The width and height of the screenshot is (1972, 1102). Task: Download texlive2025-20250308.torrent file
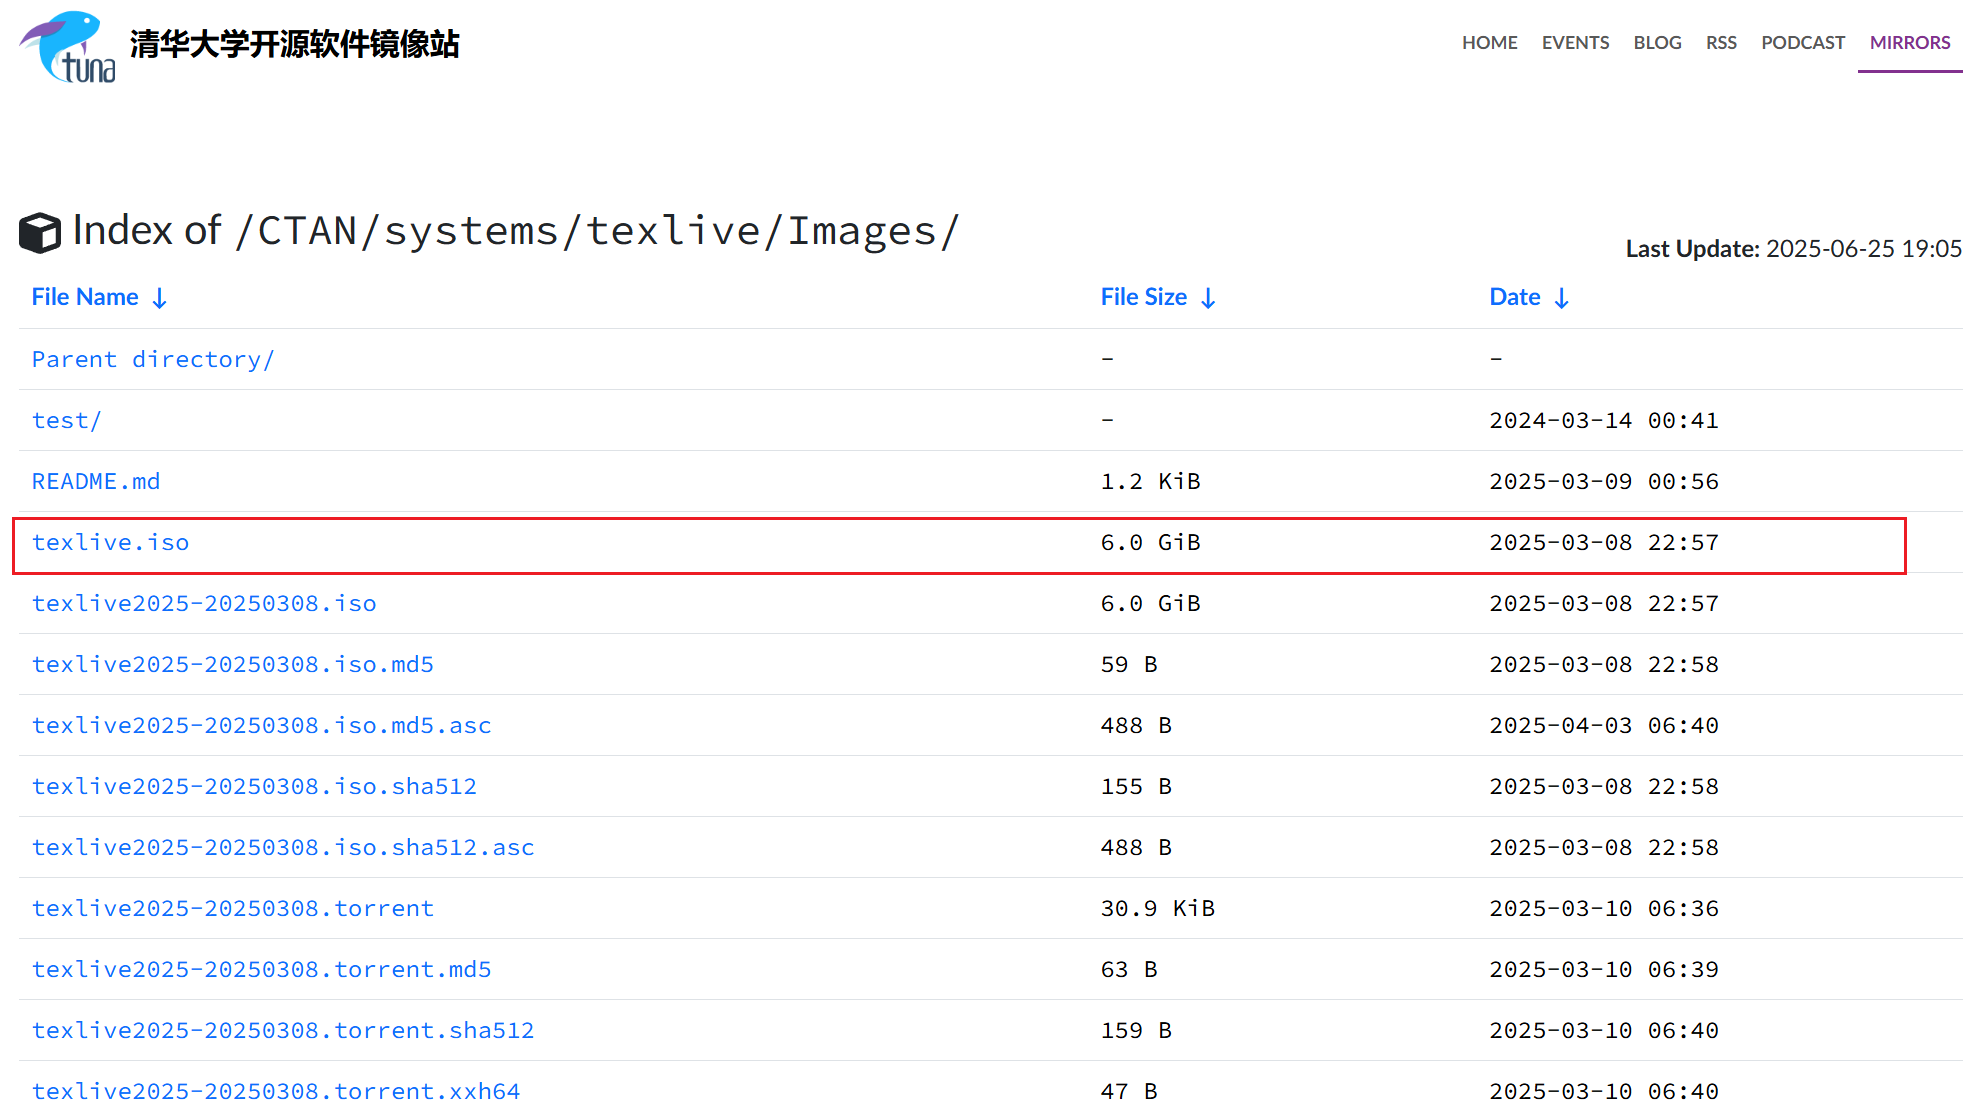(x=232, y=909)
